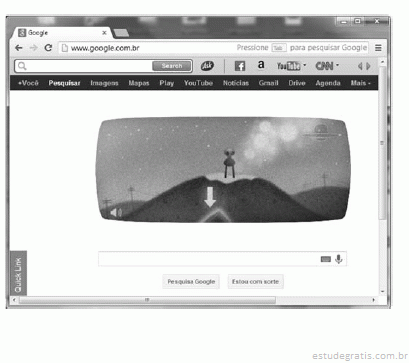This screenshot has width=409, height=363.
Task: Click the Pesquisa Google button
Action: (x=191, y=282)
